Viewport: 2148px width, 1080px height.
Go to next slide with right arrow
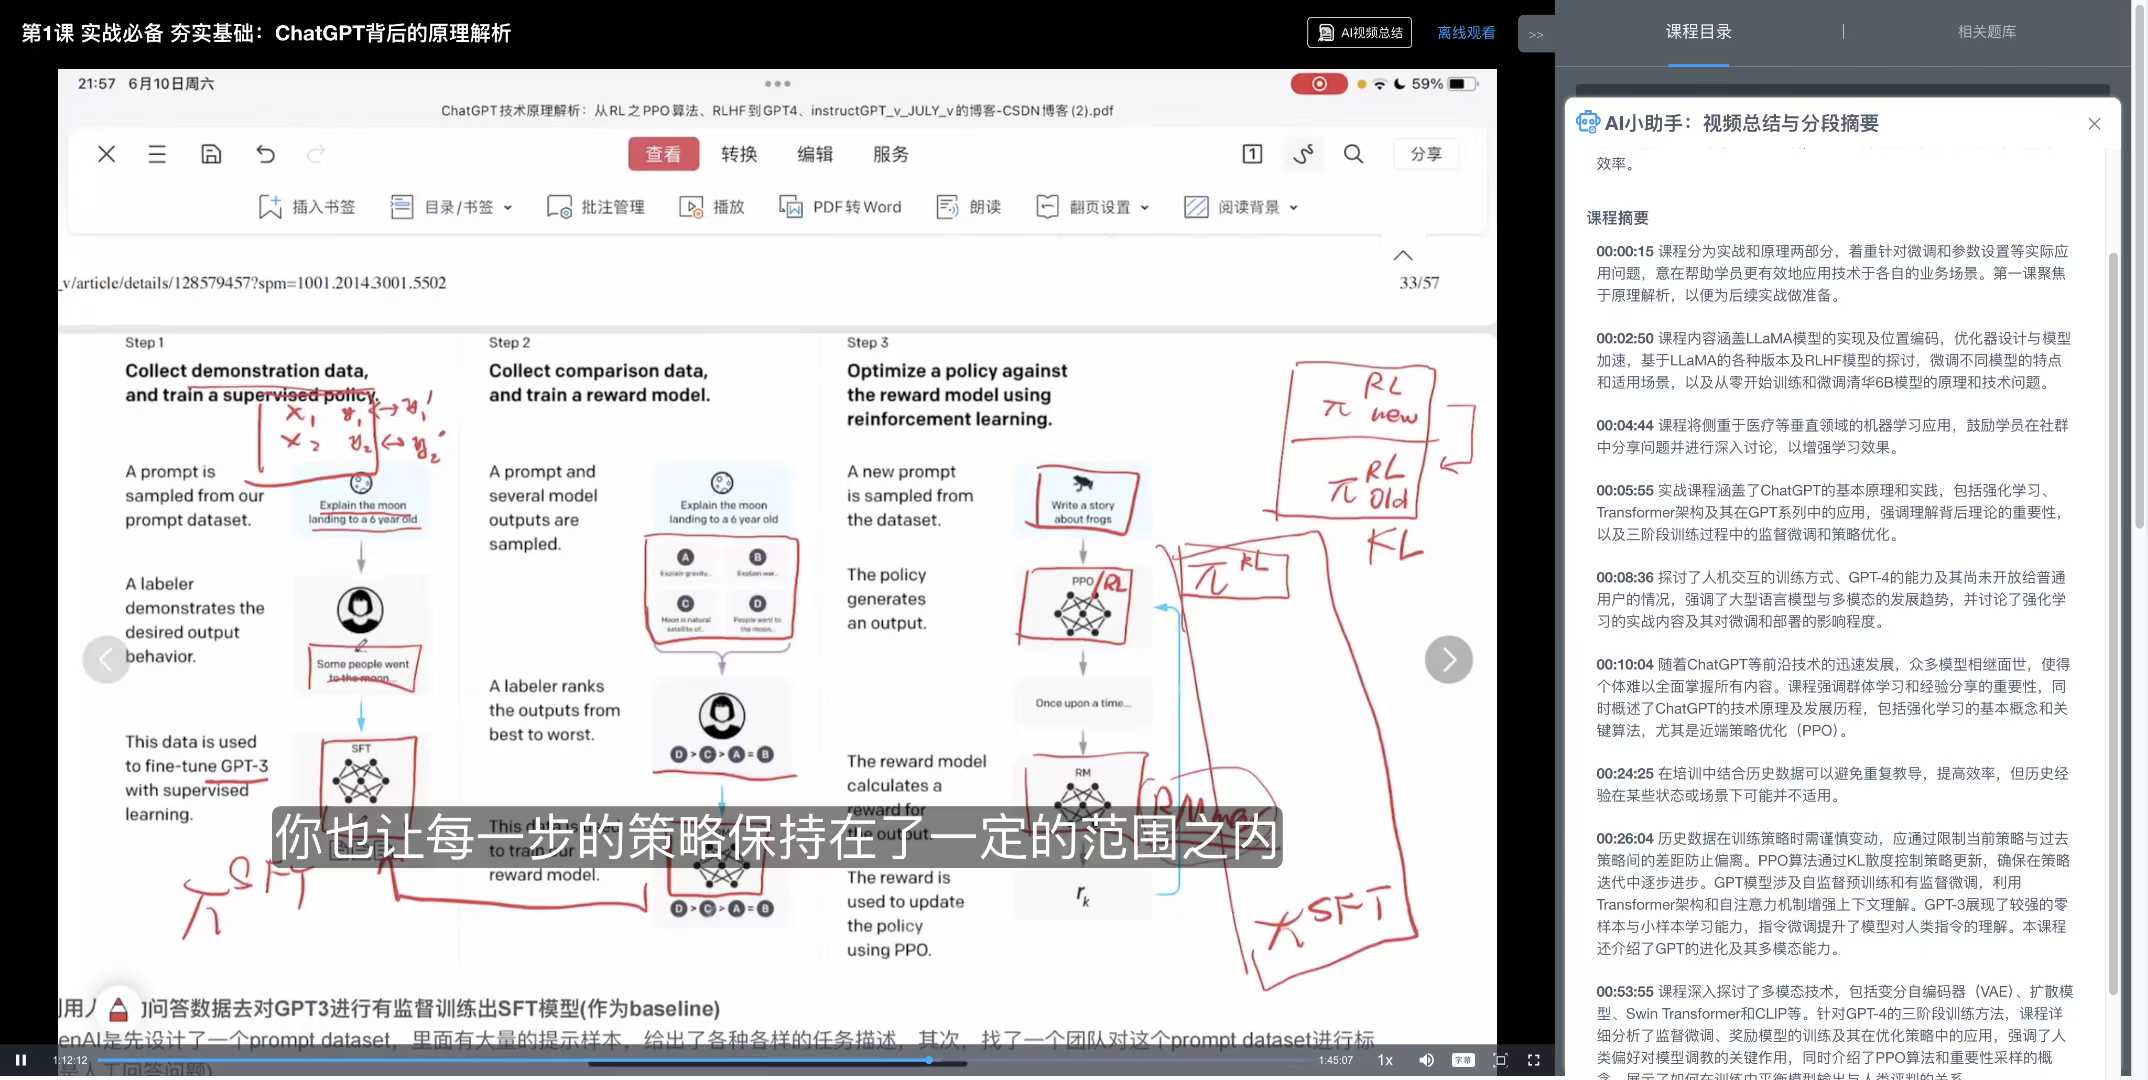point(1448,659)
